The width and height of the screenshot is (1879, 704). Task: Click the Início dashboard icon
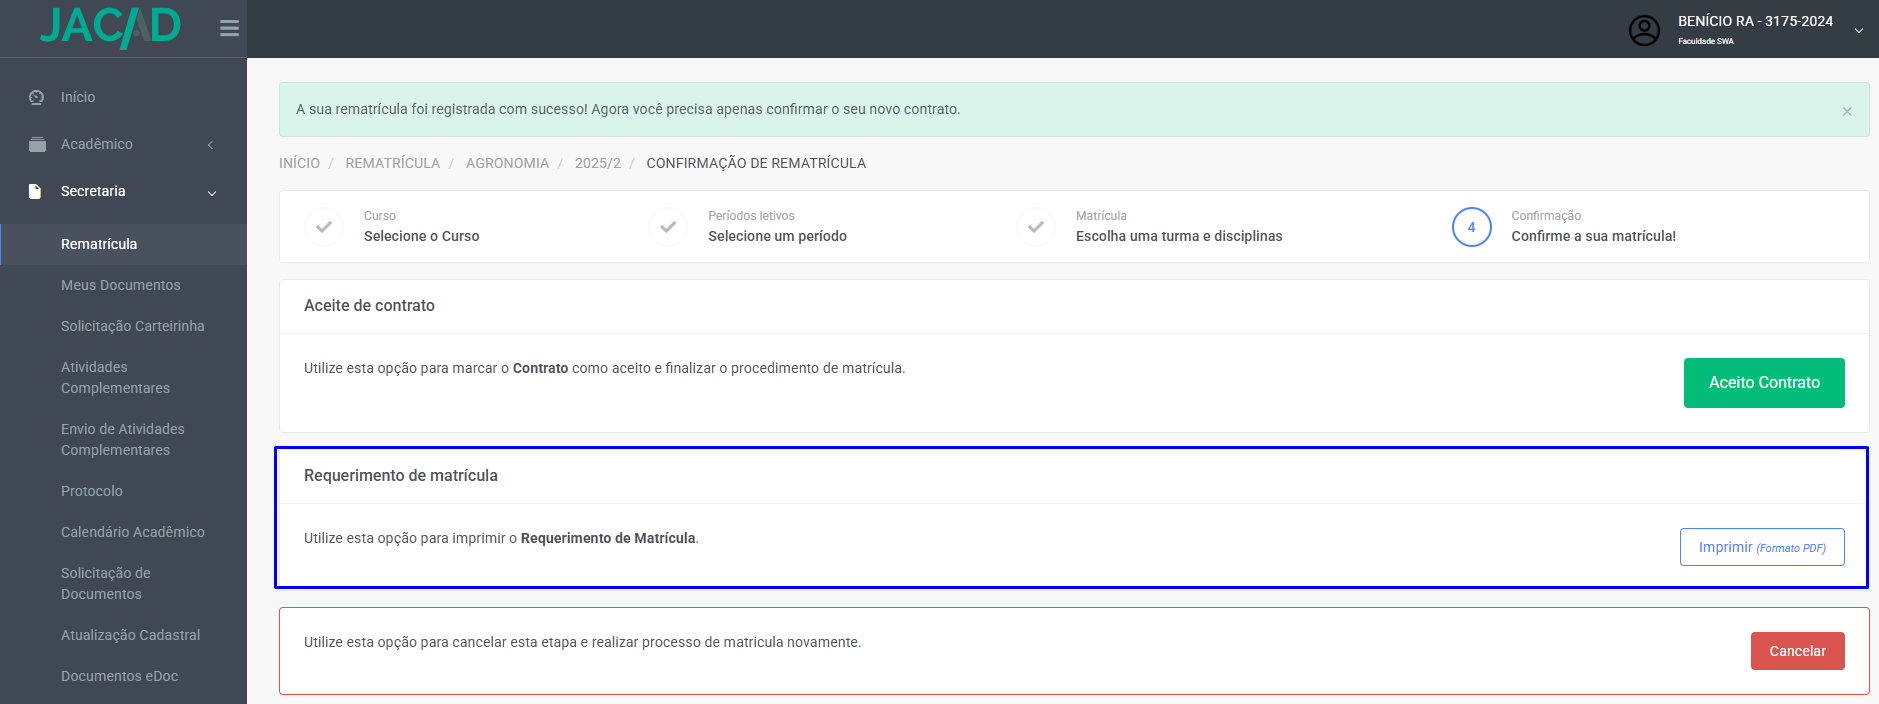(x=37, y=97)
